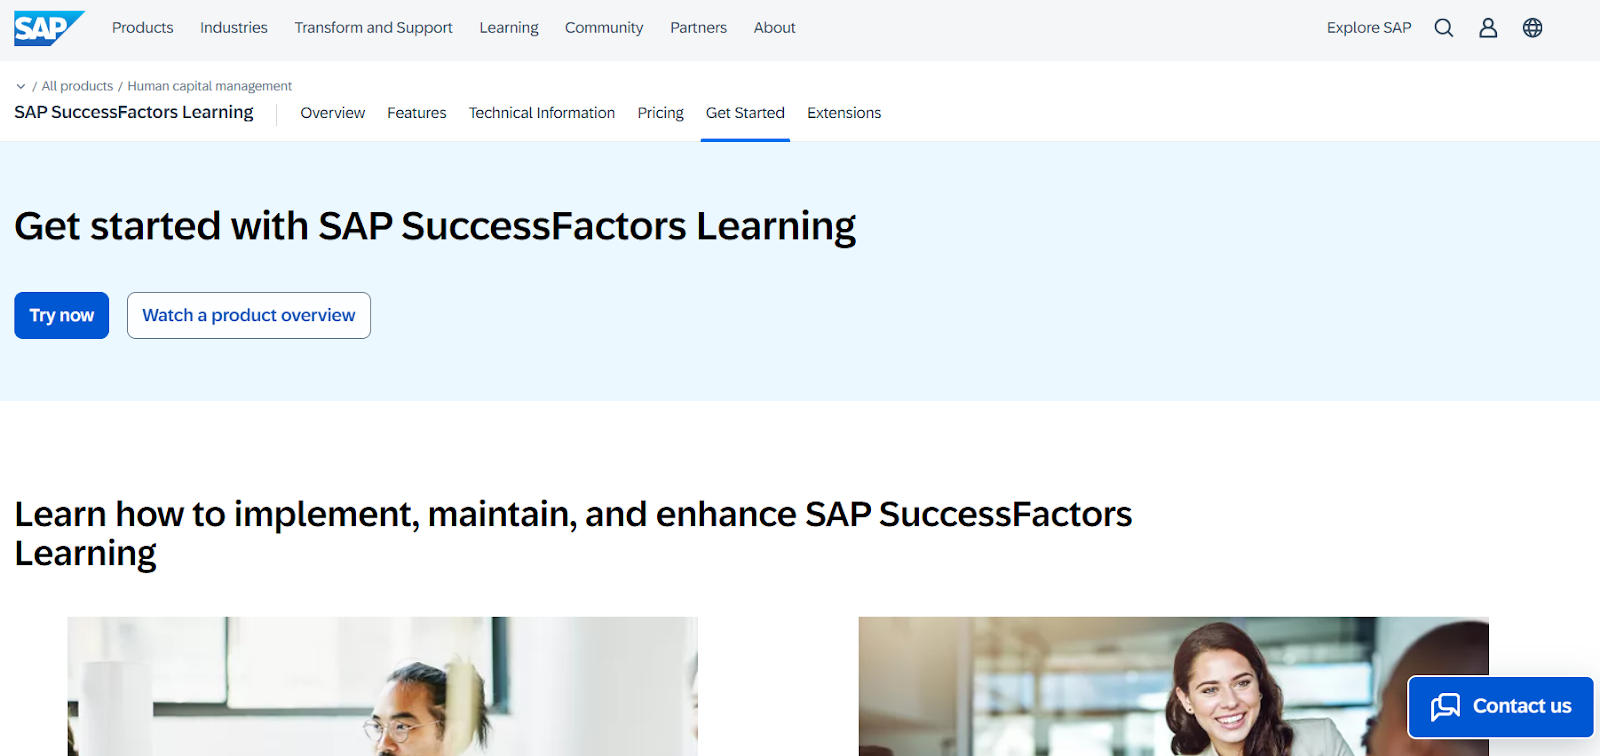Click the chat bubble inside Contact us button
The height and width of the screenshot is (756, 1600).
[1446, 706]
